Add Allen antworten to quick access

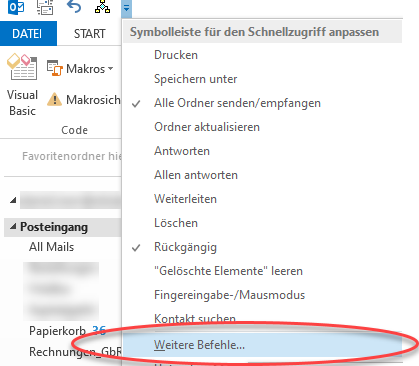point(263,175)
